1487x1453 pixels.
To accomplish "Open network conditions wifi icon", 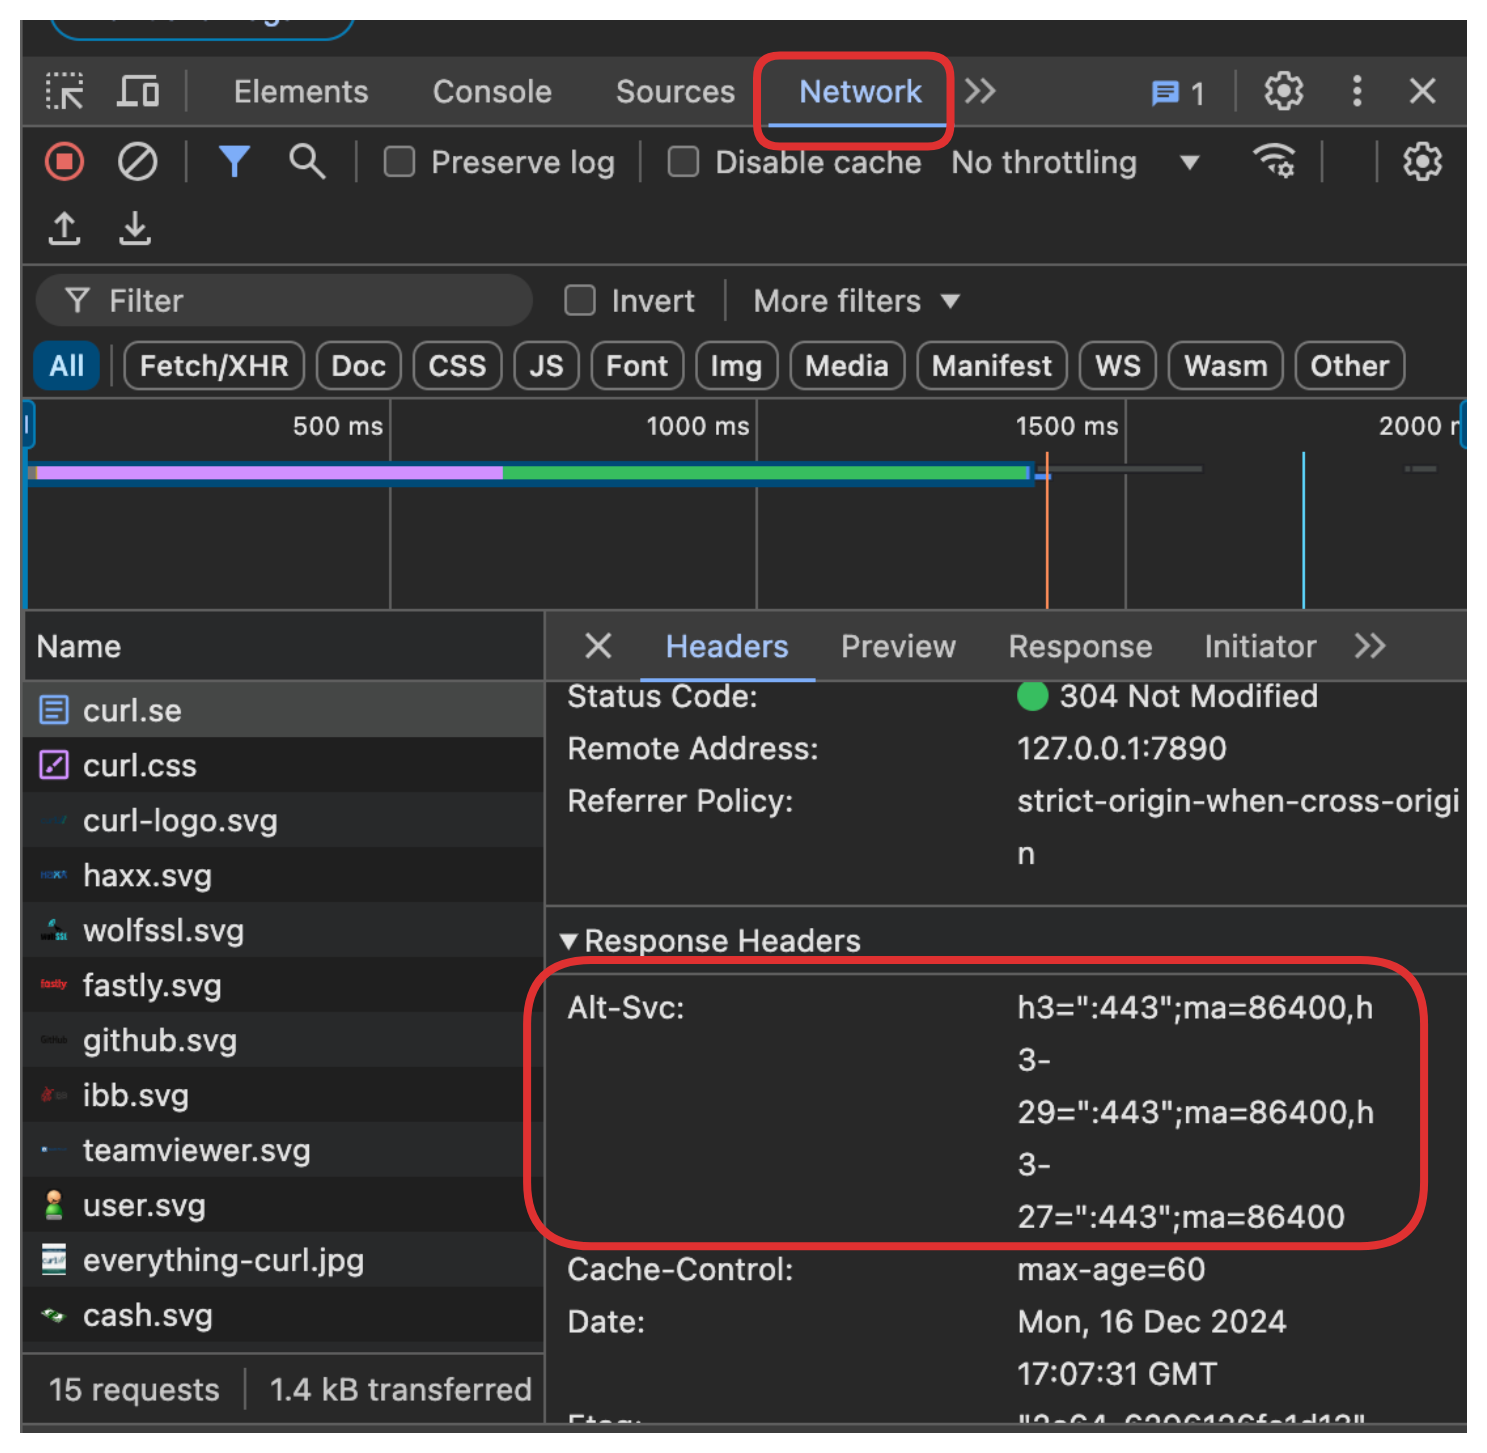I will click(x=1274, y=162).
